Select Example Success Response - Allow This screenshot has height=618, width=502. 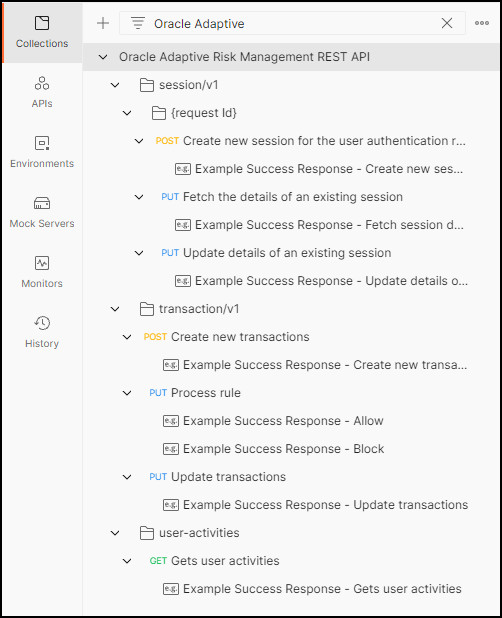[x=283, y=421]
